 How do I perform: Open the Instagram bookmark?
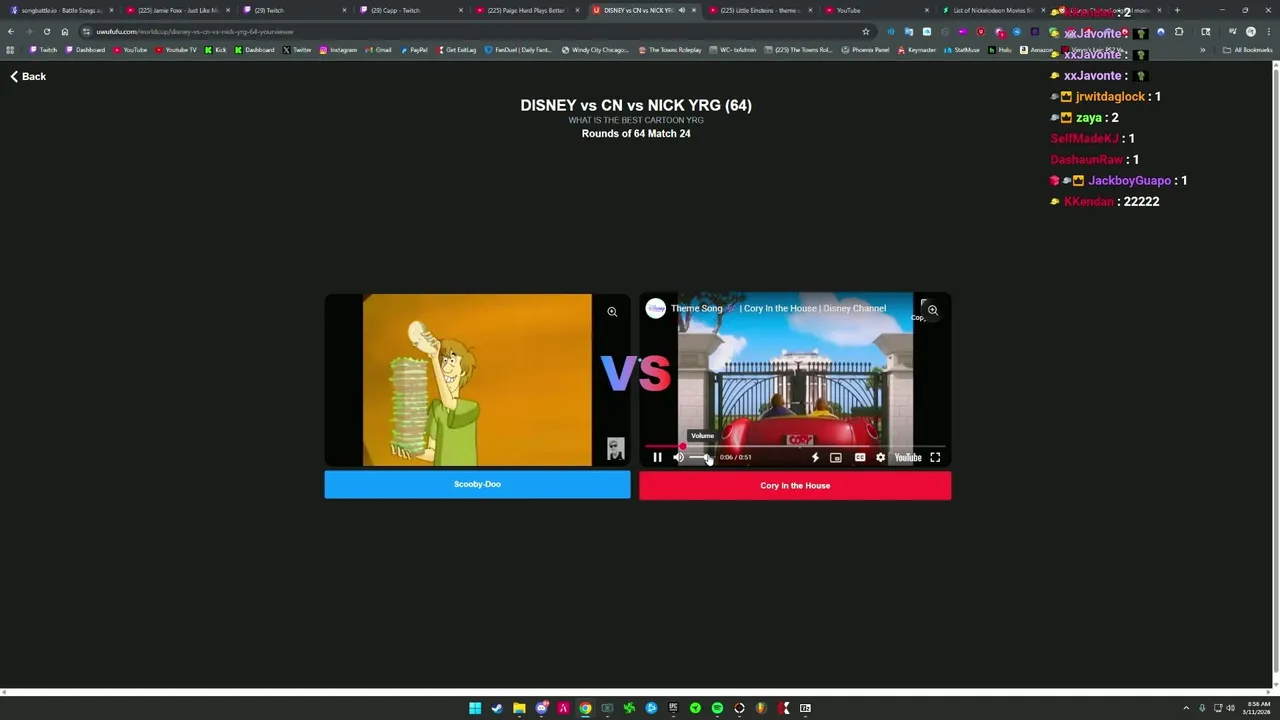pos(338,50)
